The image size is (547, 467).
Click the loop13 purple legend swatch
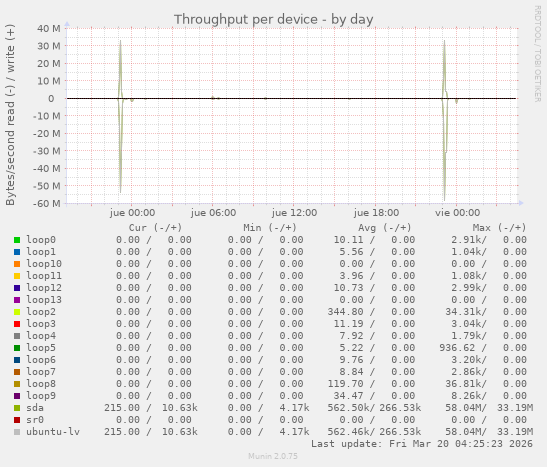coord(17,300)
